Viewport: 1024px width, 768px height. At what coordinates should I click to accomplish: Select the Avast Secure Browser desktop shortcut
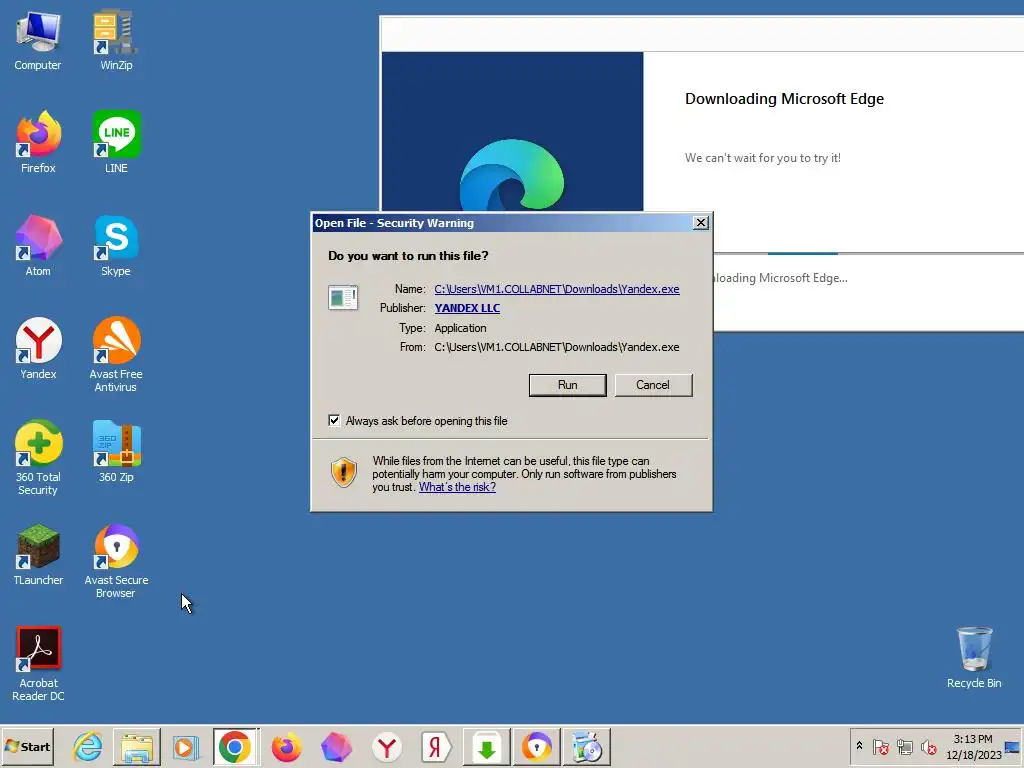click(x=116, y=562)
